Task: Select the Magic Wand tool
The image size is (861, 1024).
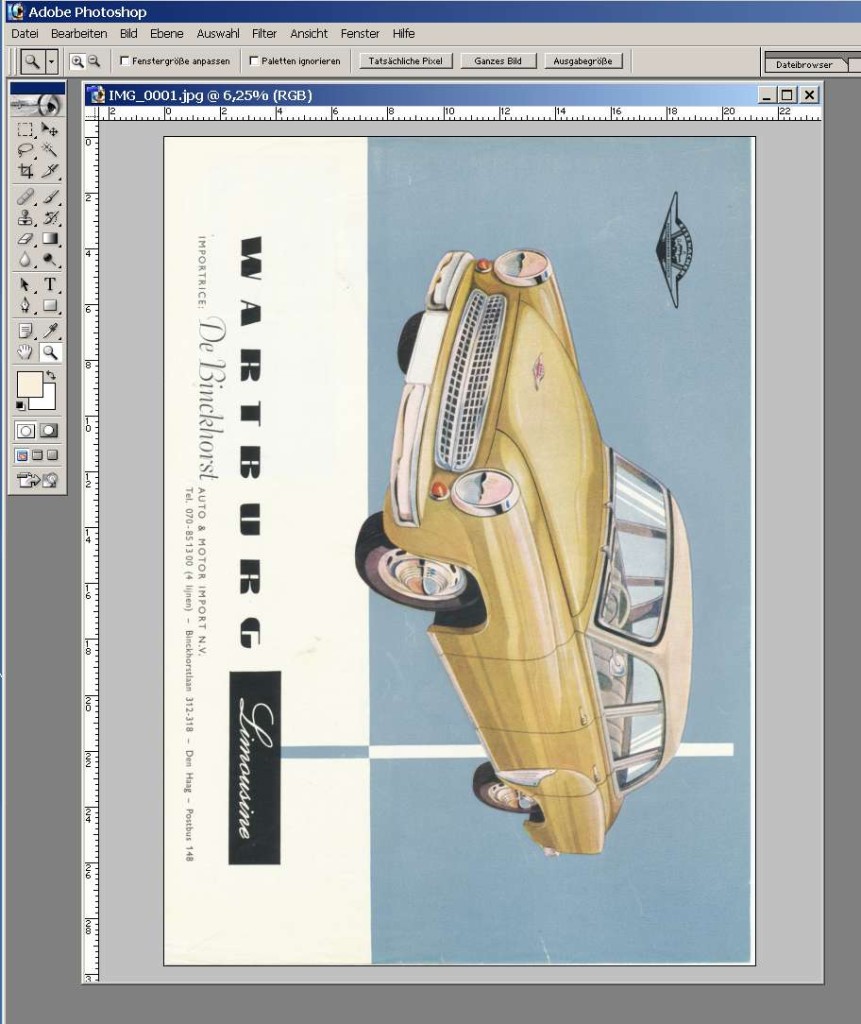Action: pos(50,150)
